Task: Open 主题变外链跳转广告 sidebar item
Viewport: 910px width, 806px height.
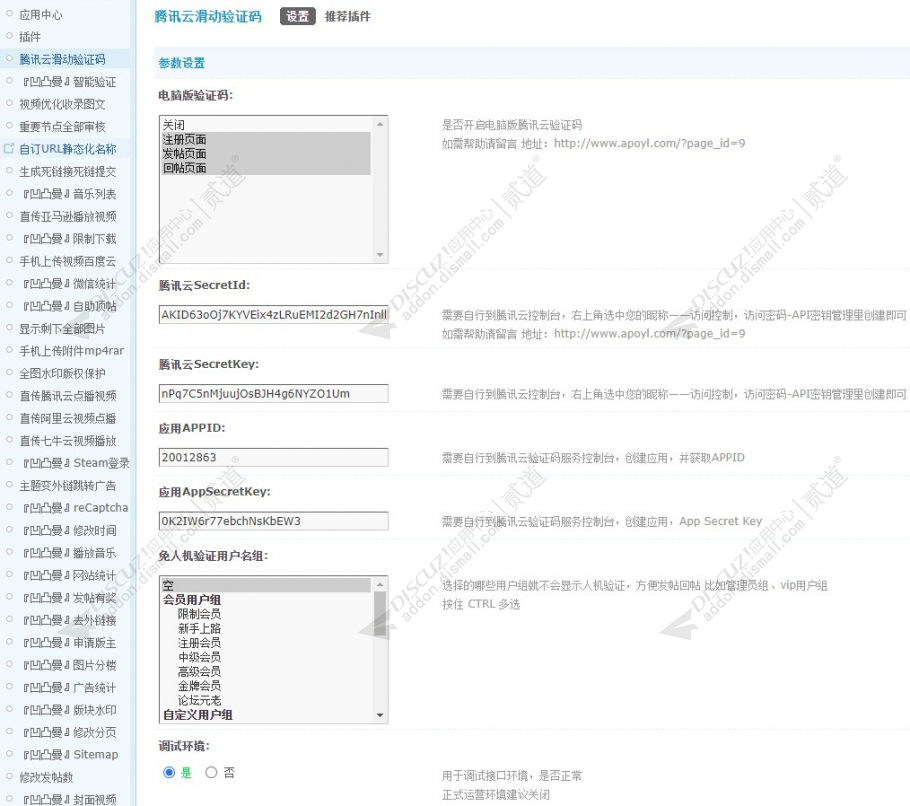Action: (x=68, y=486)
